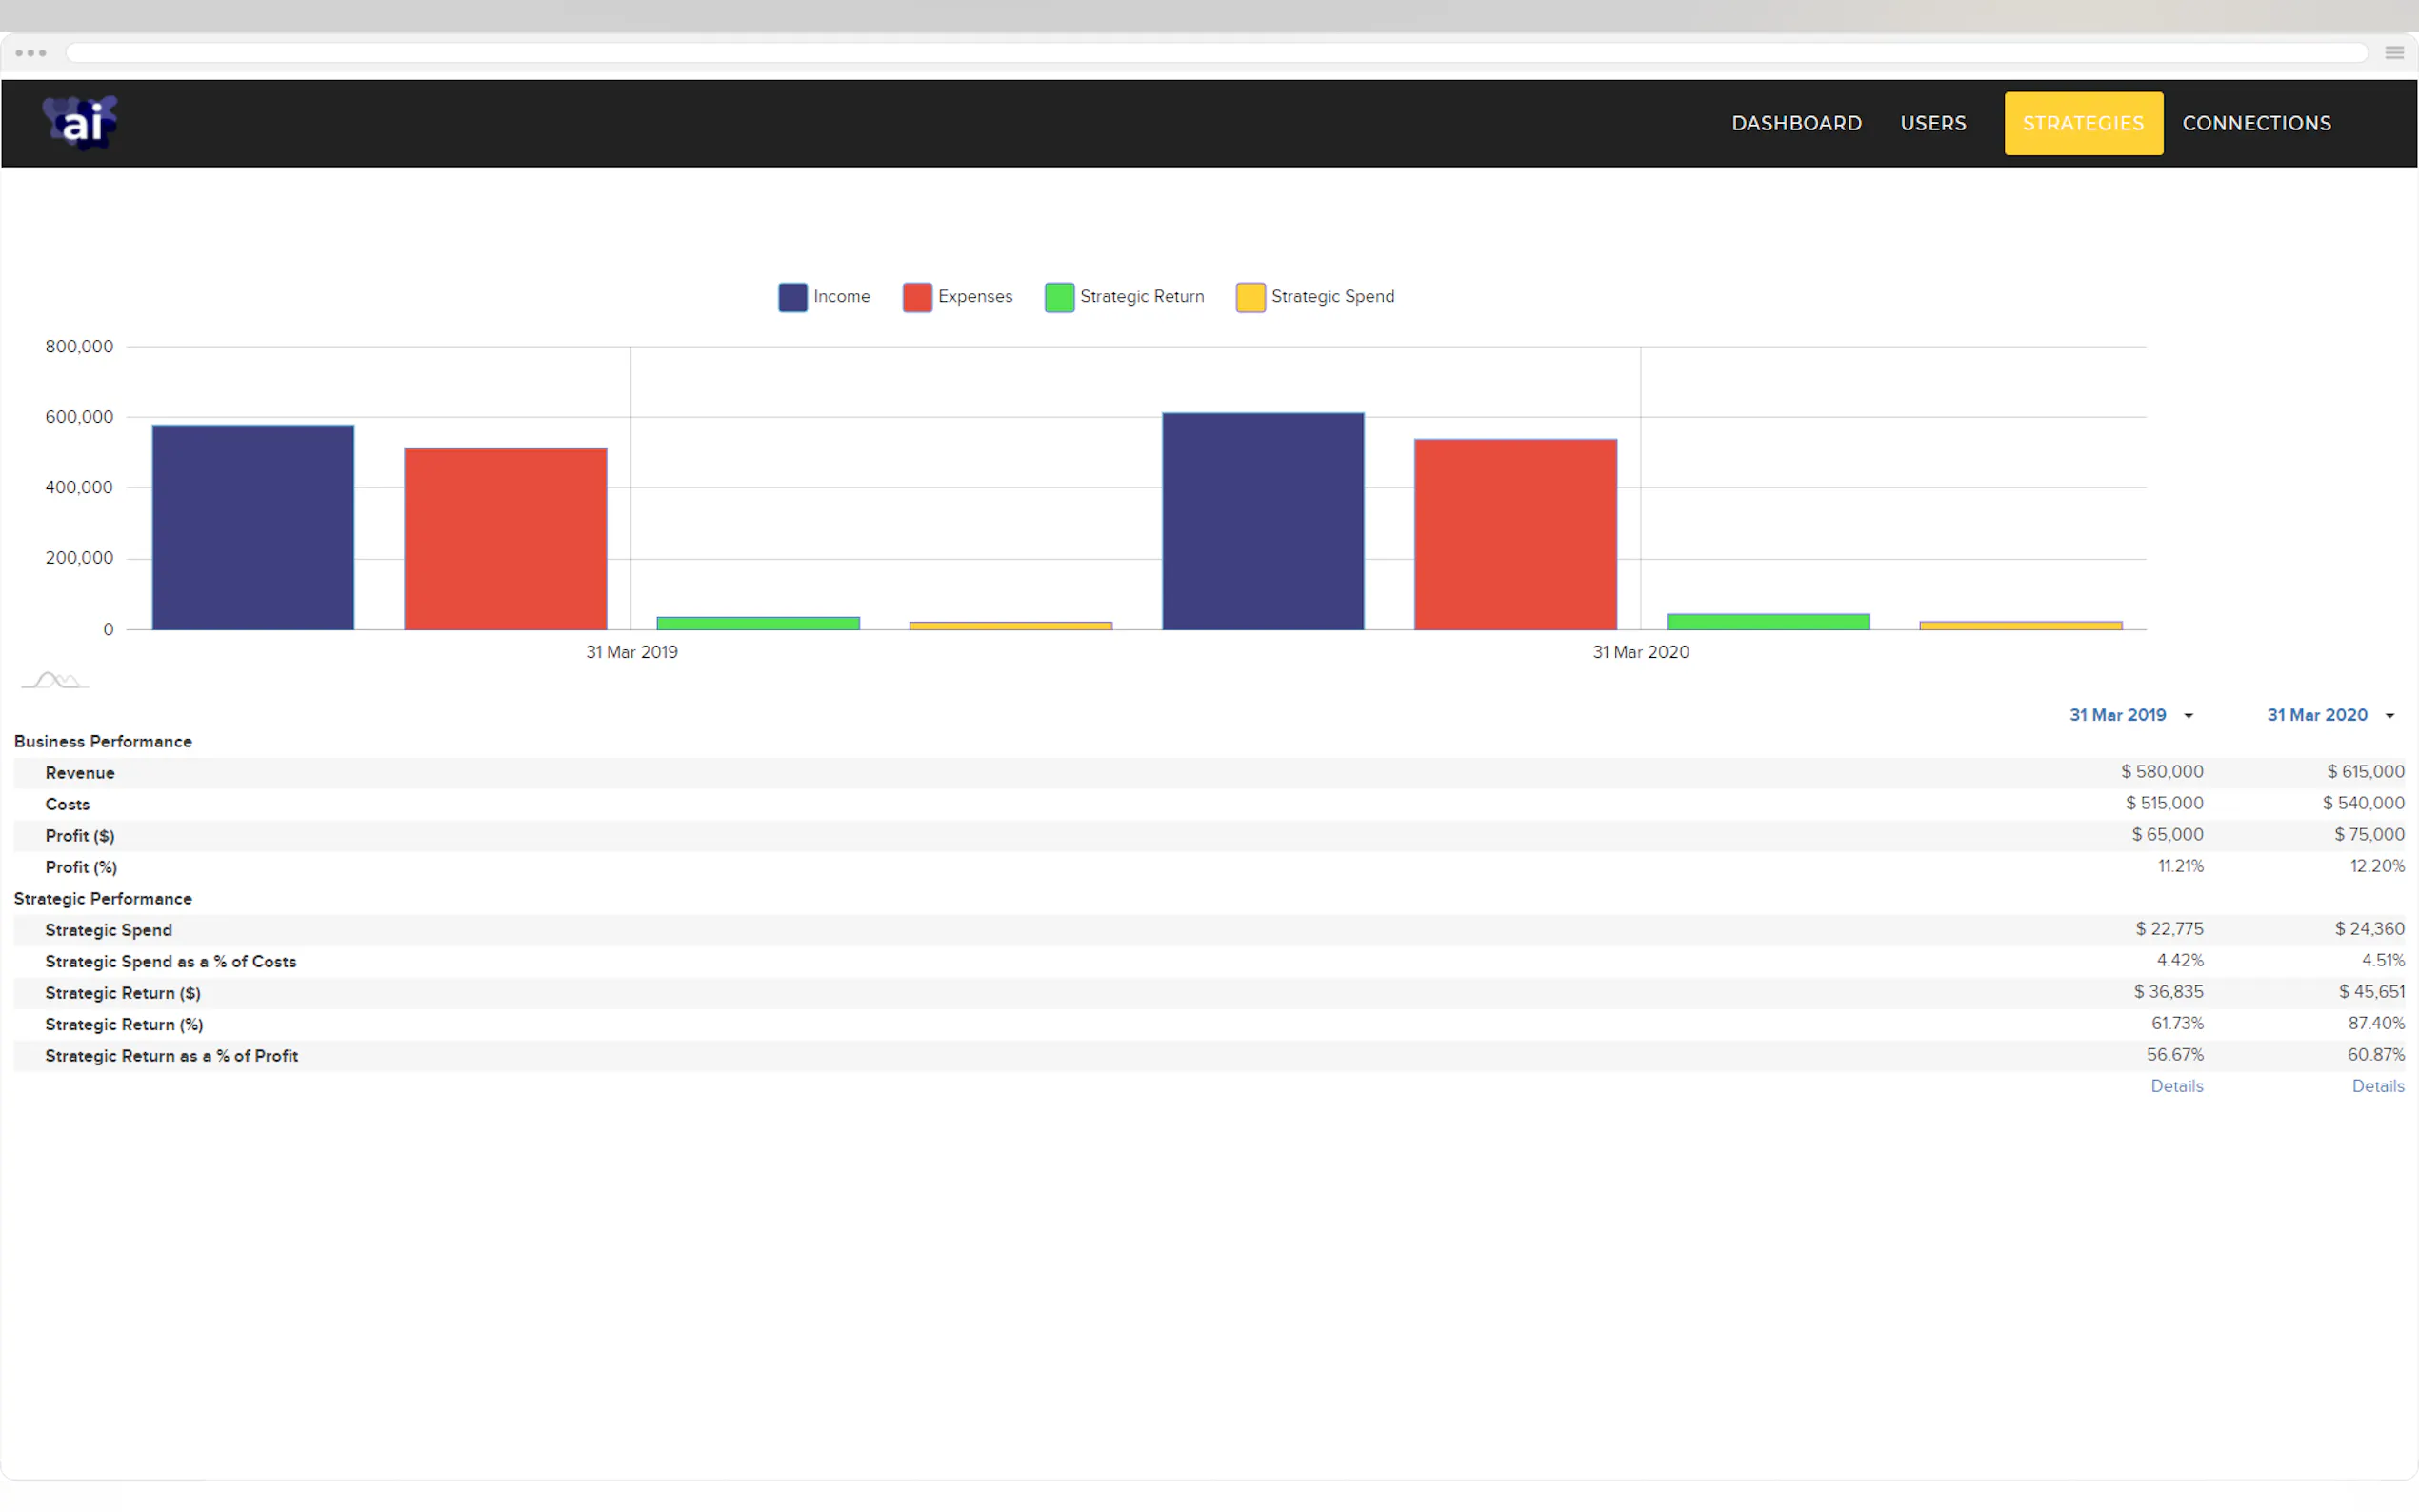Screen dimensions: 2419x1512
Task: Open Details link for 31 Mar 2020
Action: (x=2377, y=1086)
